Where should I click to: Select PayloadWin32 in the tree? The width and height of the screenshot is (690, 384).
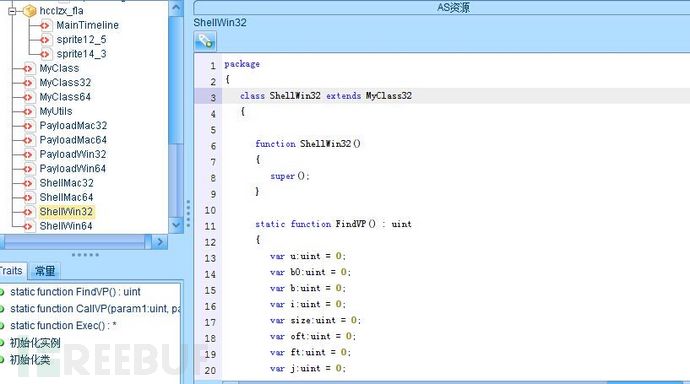(73, 154)
